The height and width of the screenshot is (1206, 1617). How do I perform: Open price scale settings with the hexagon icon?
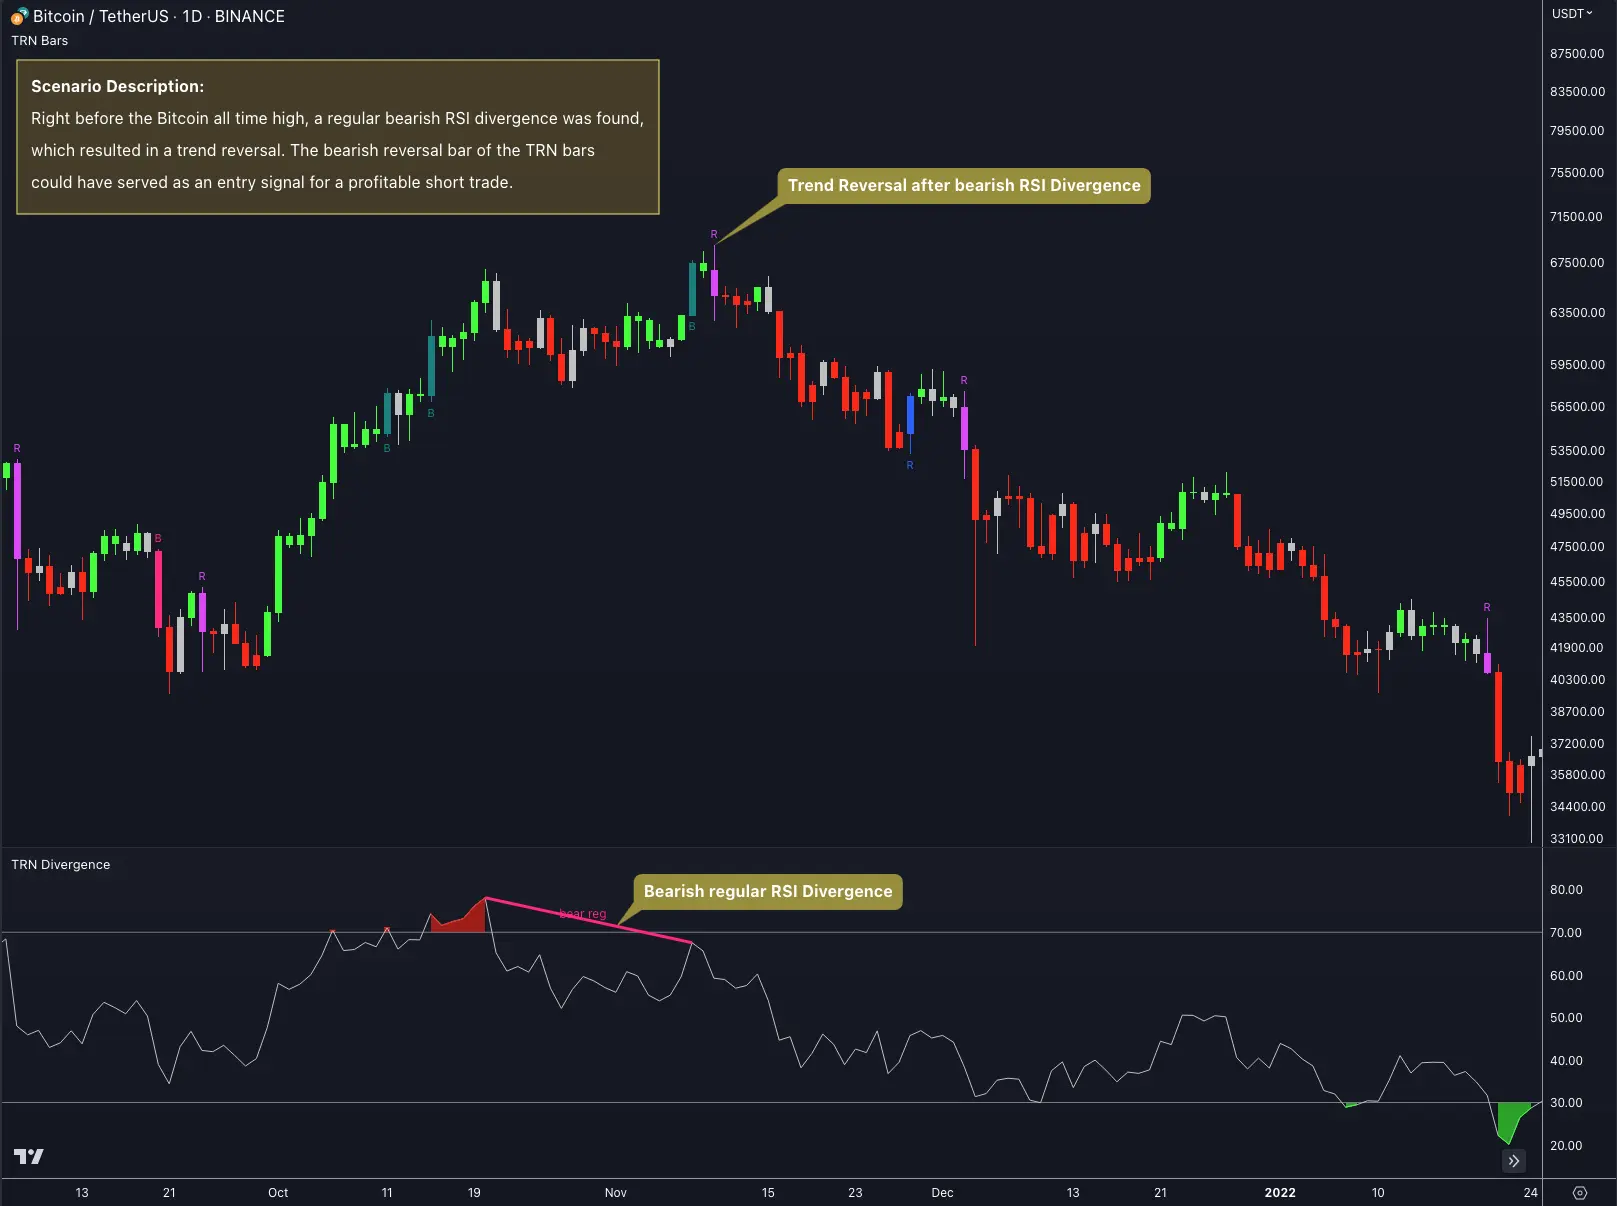(x=1581, y=1193)
